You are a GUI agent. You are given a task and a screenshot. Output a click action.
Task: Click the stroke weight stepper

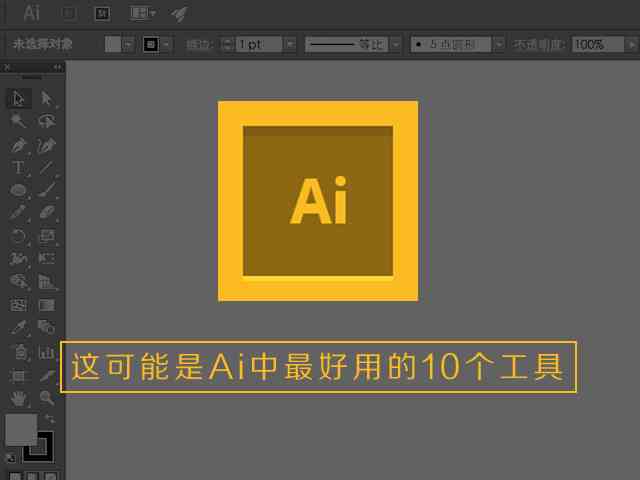pyautogui.click(x=227, y=44)
